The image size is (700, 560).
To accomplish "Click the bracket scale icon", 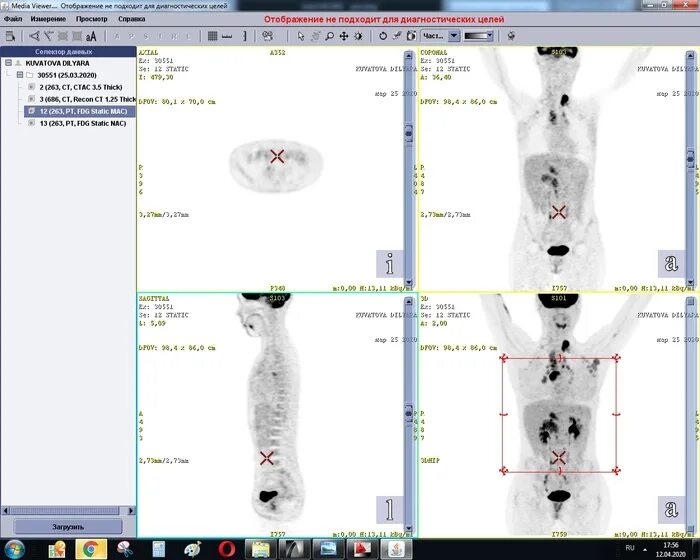I will point(245,36).
